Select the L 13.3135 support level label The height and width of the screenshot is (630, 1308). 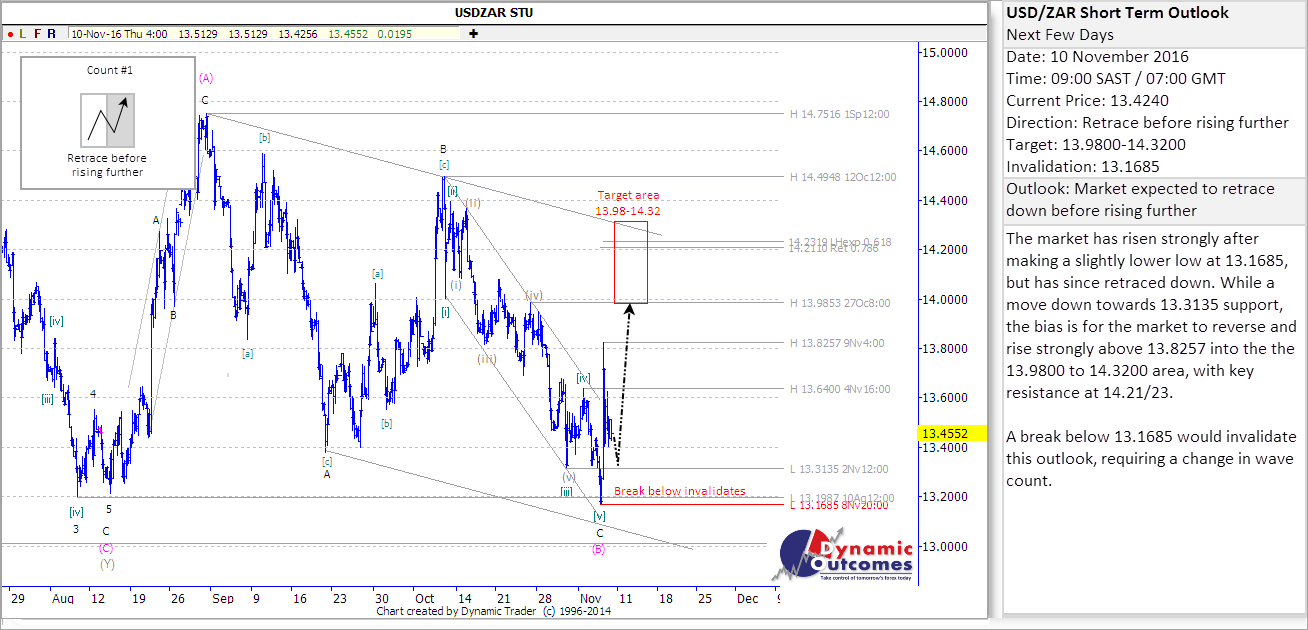839,468
